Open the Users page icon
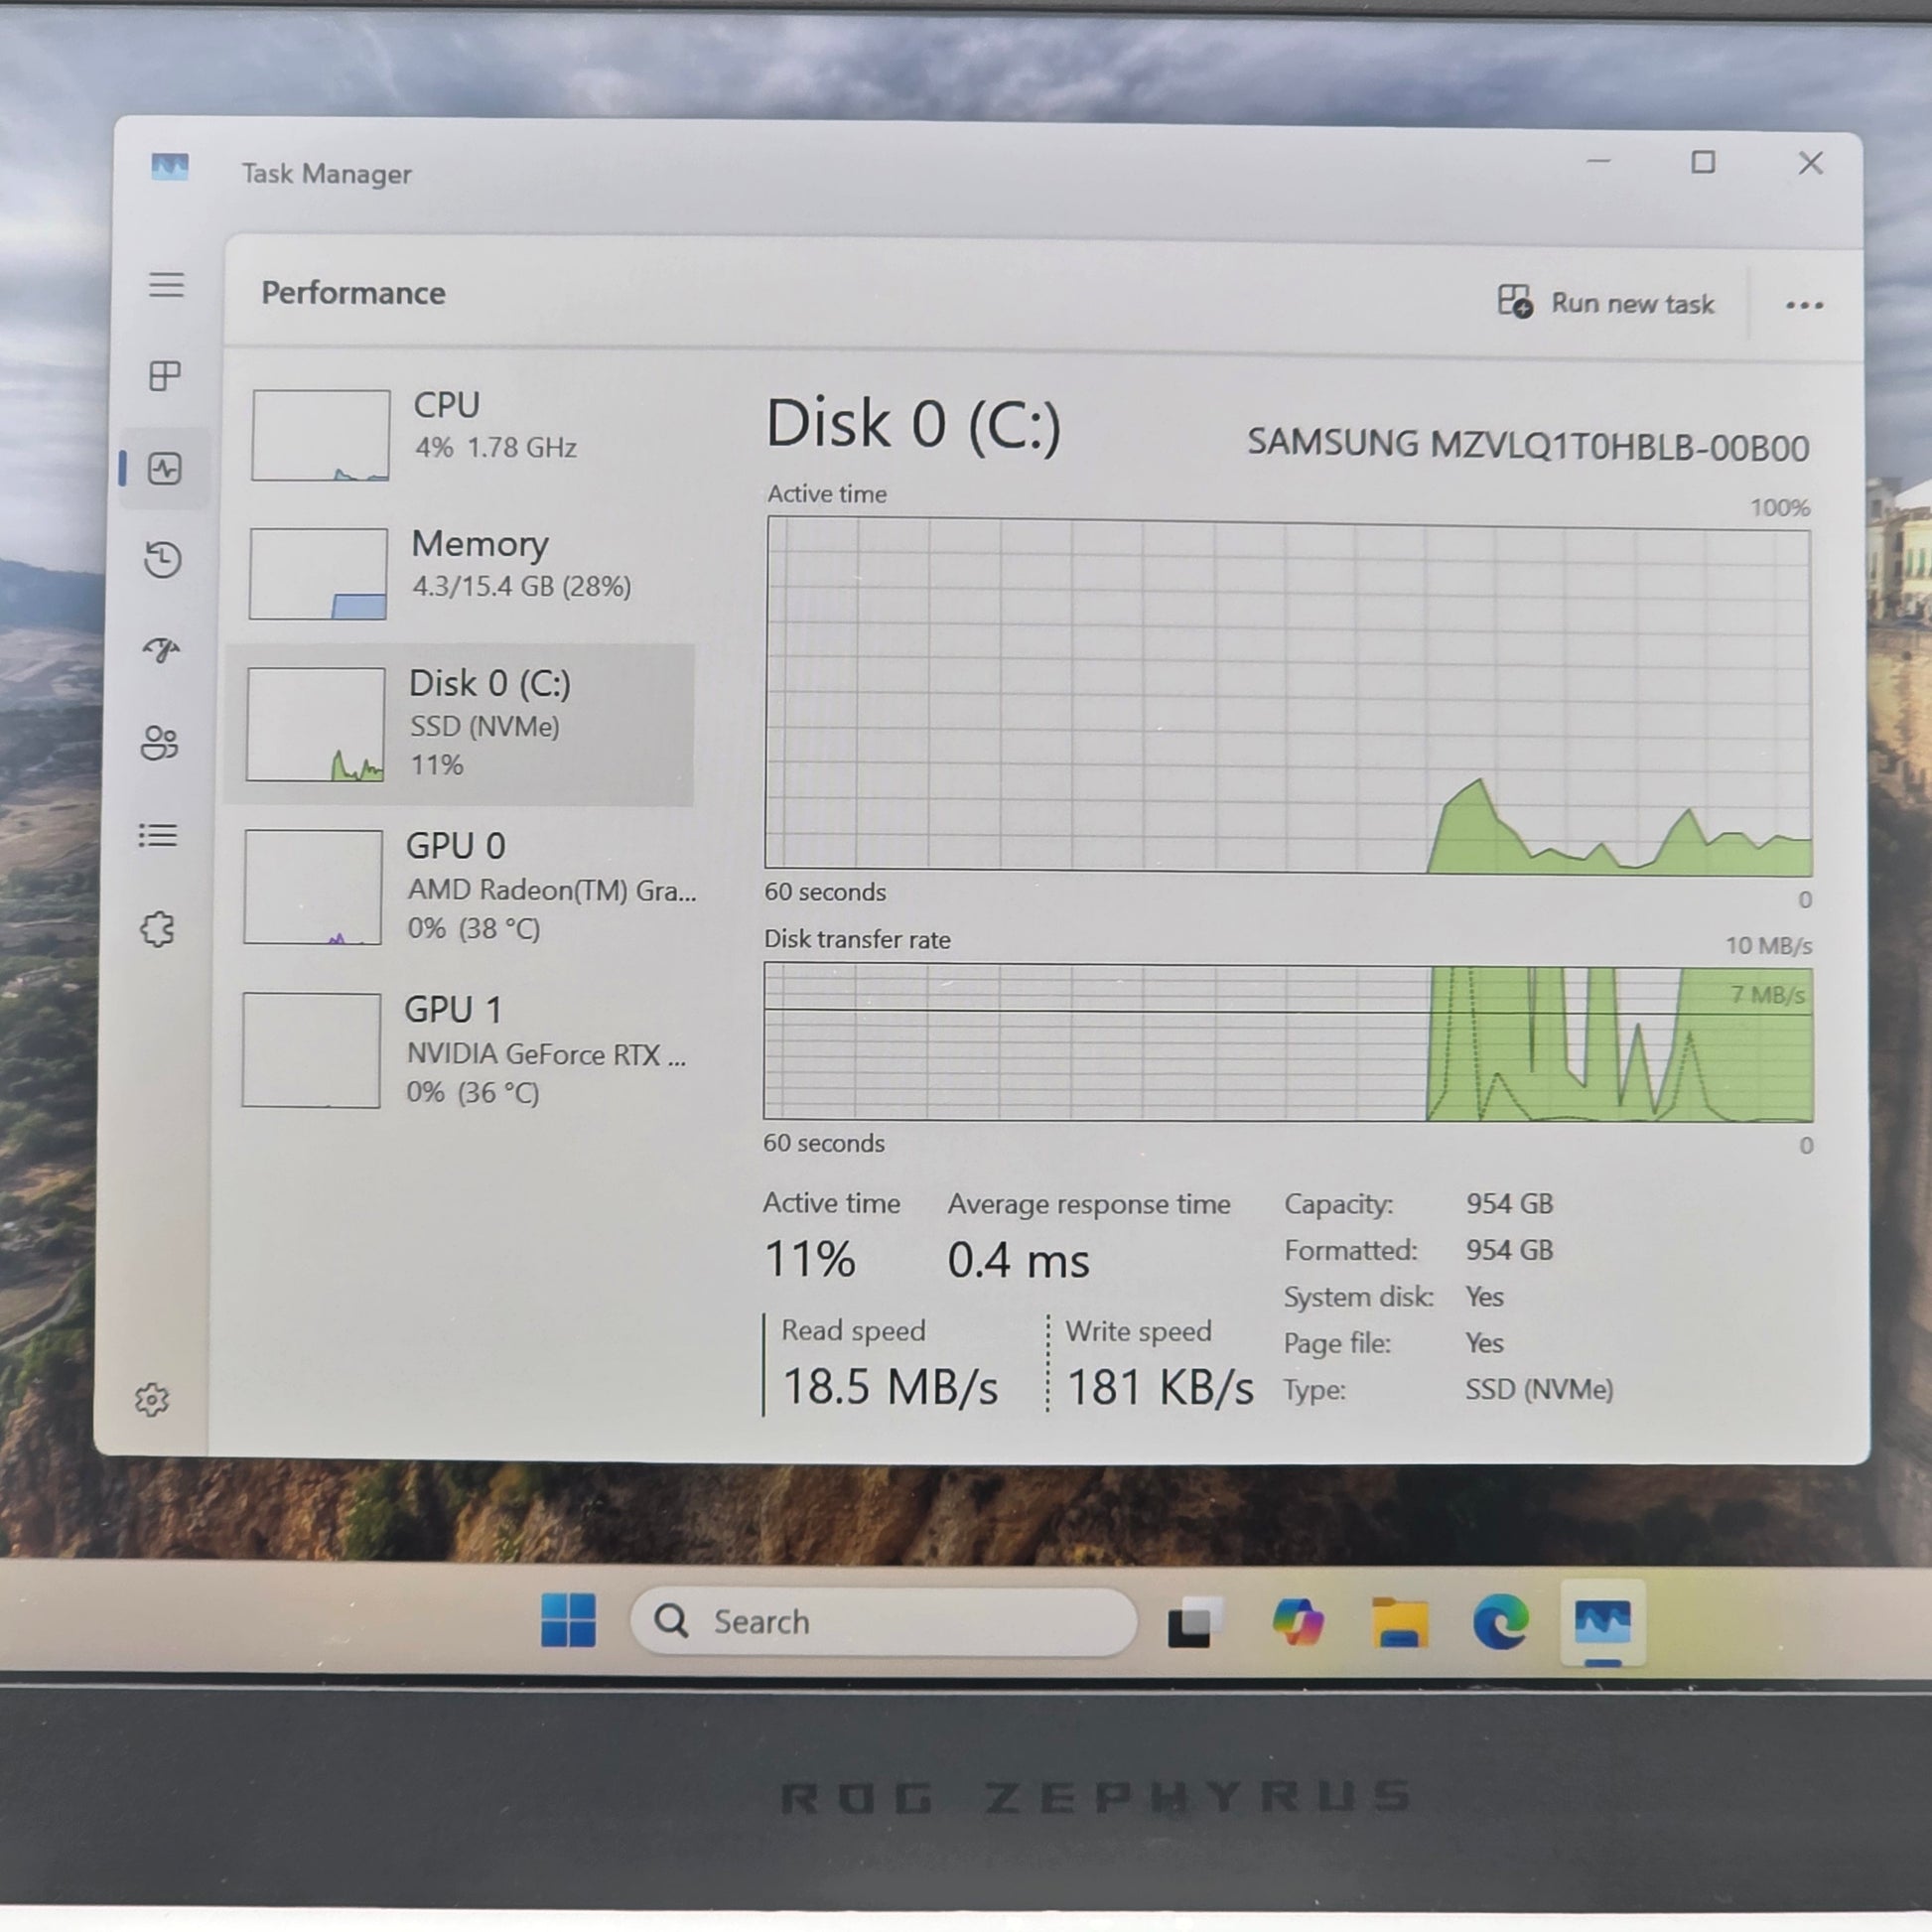 [160, 743]
